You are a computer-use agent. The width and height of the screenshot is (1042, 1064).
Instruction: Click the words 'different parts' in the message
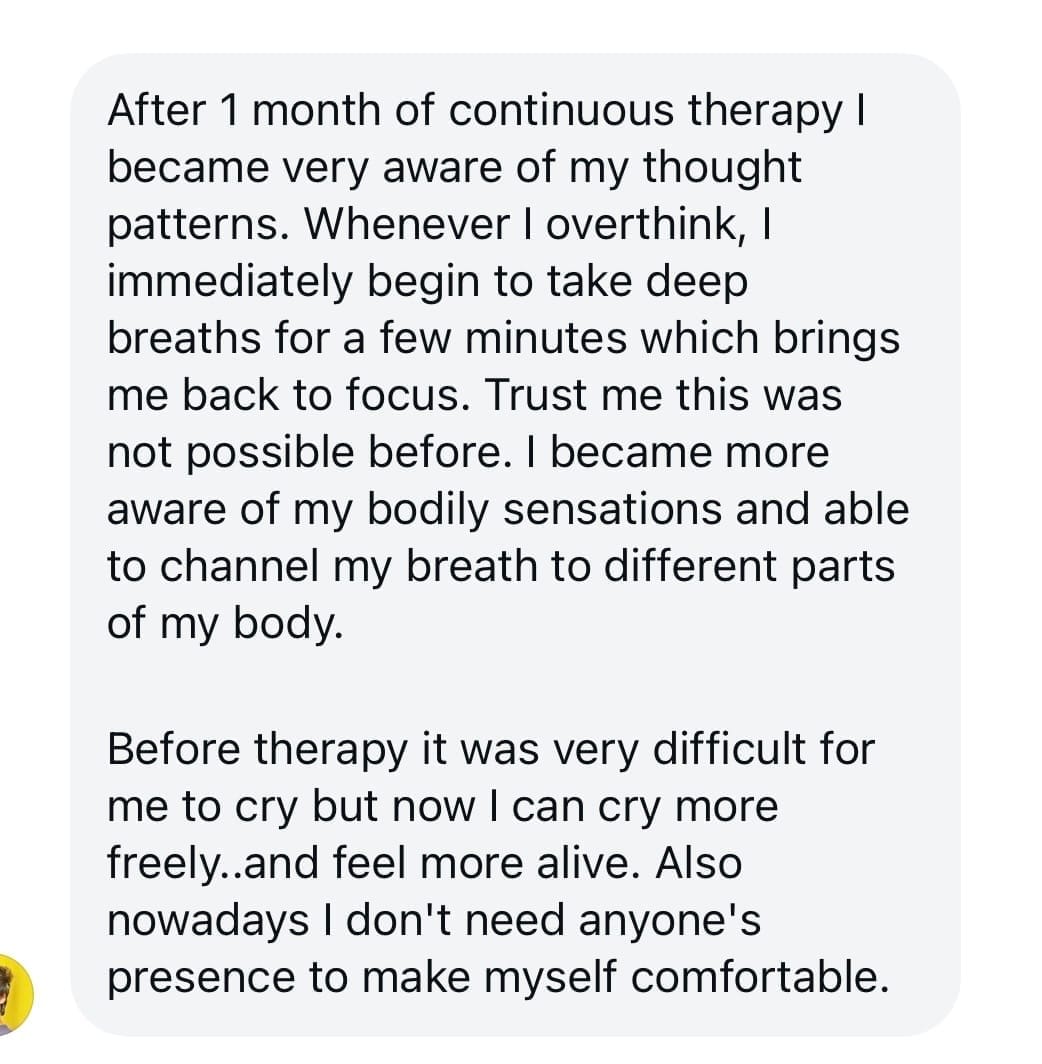coord(750,567)
